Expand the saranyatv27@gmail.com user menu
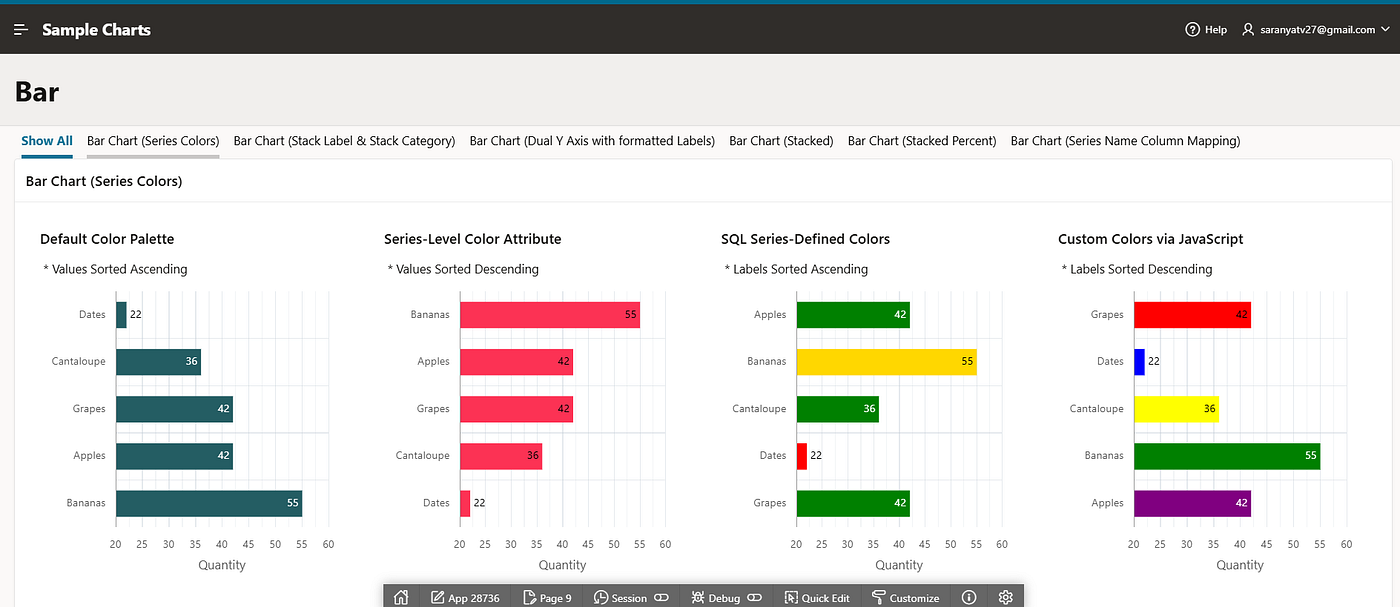This screenshot has width=1400, height=607. click(x=1316, y=30)
